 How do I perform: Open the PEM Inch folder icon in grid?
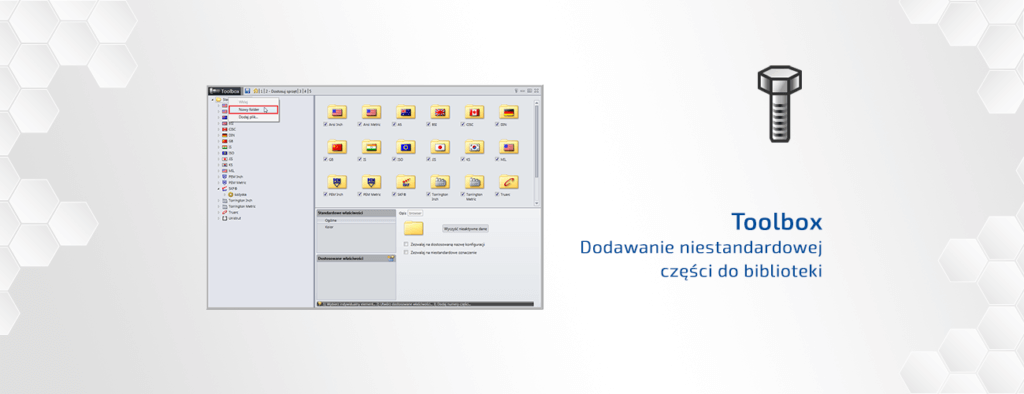pos(337,182)
